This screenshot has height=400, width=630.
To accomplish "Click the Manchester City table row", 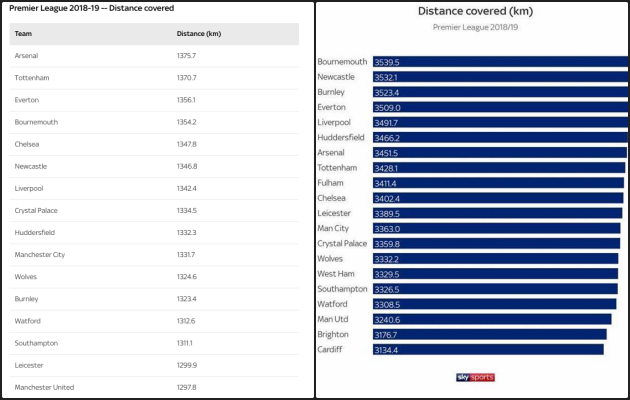I will coord(155,254).
